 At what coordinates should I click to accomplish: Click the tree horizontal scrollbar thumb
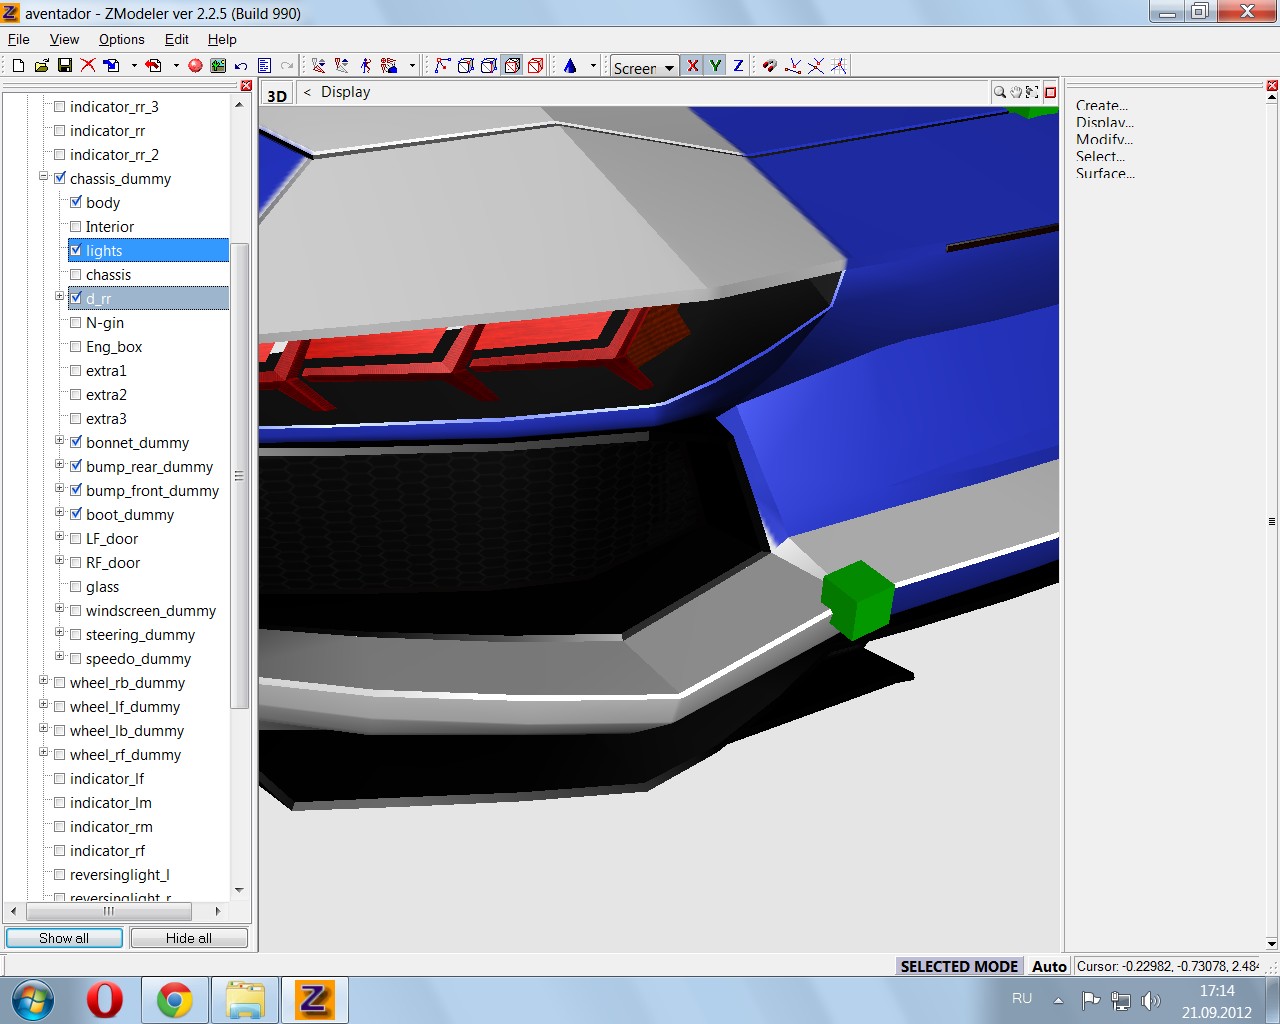click(x=108, y=911)
